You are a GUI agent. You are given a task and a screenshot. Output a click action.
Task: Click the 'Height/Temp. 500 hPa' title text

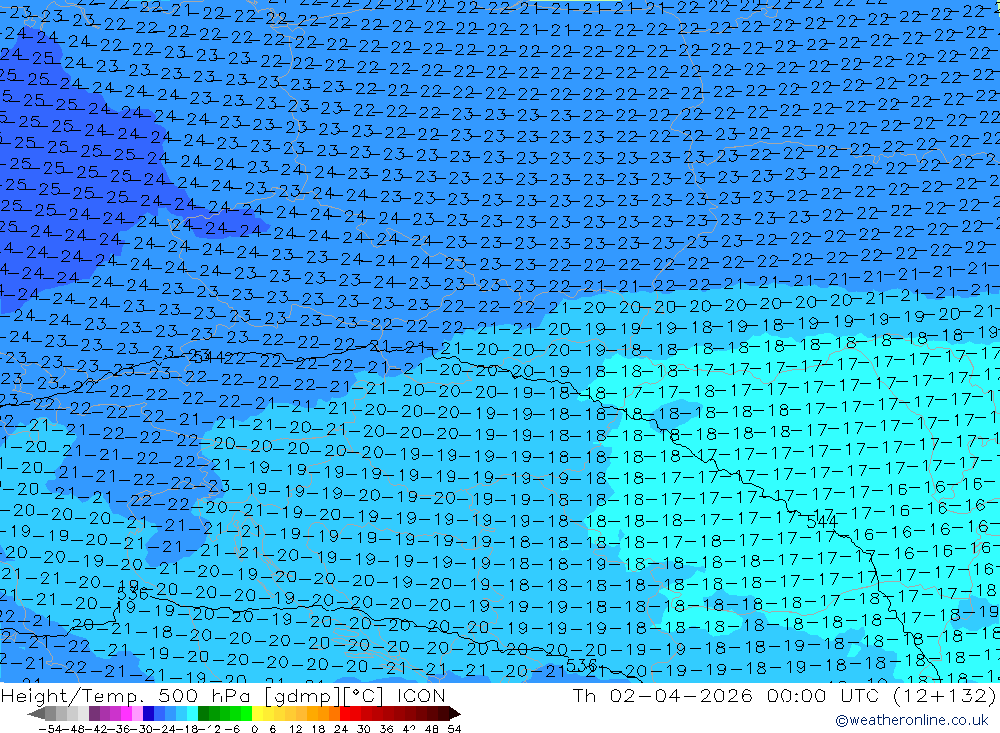click(x=128, y=695)
